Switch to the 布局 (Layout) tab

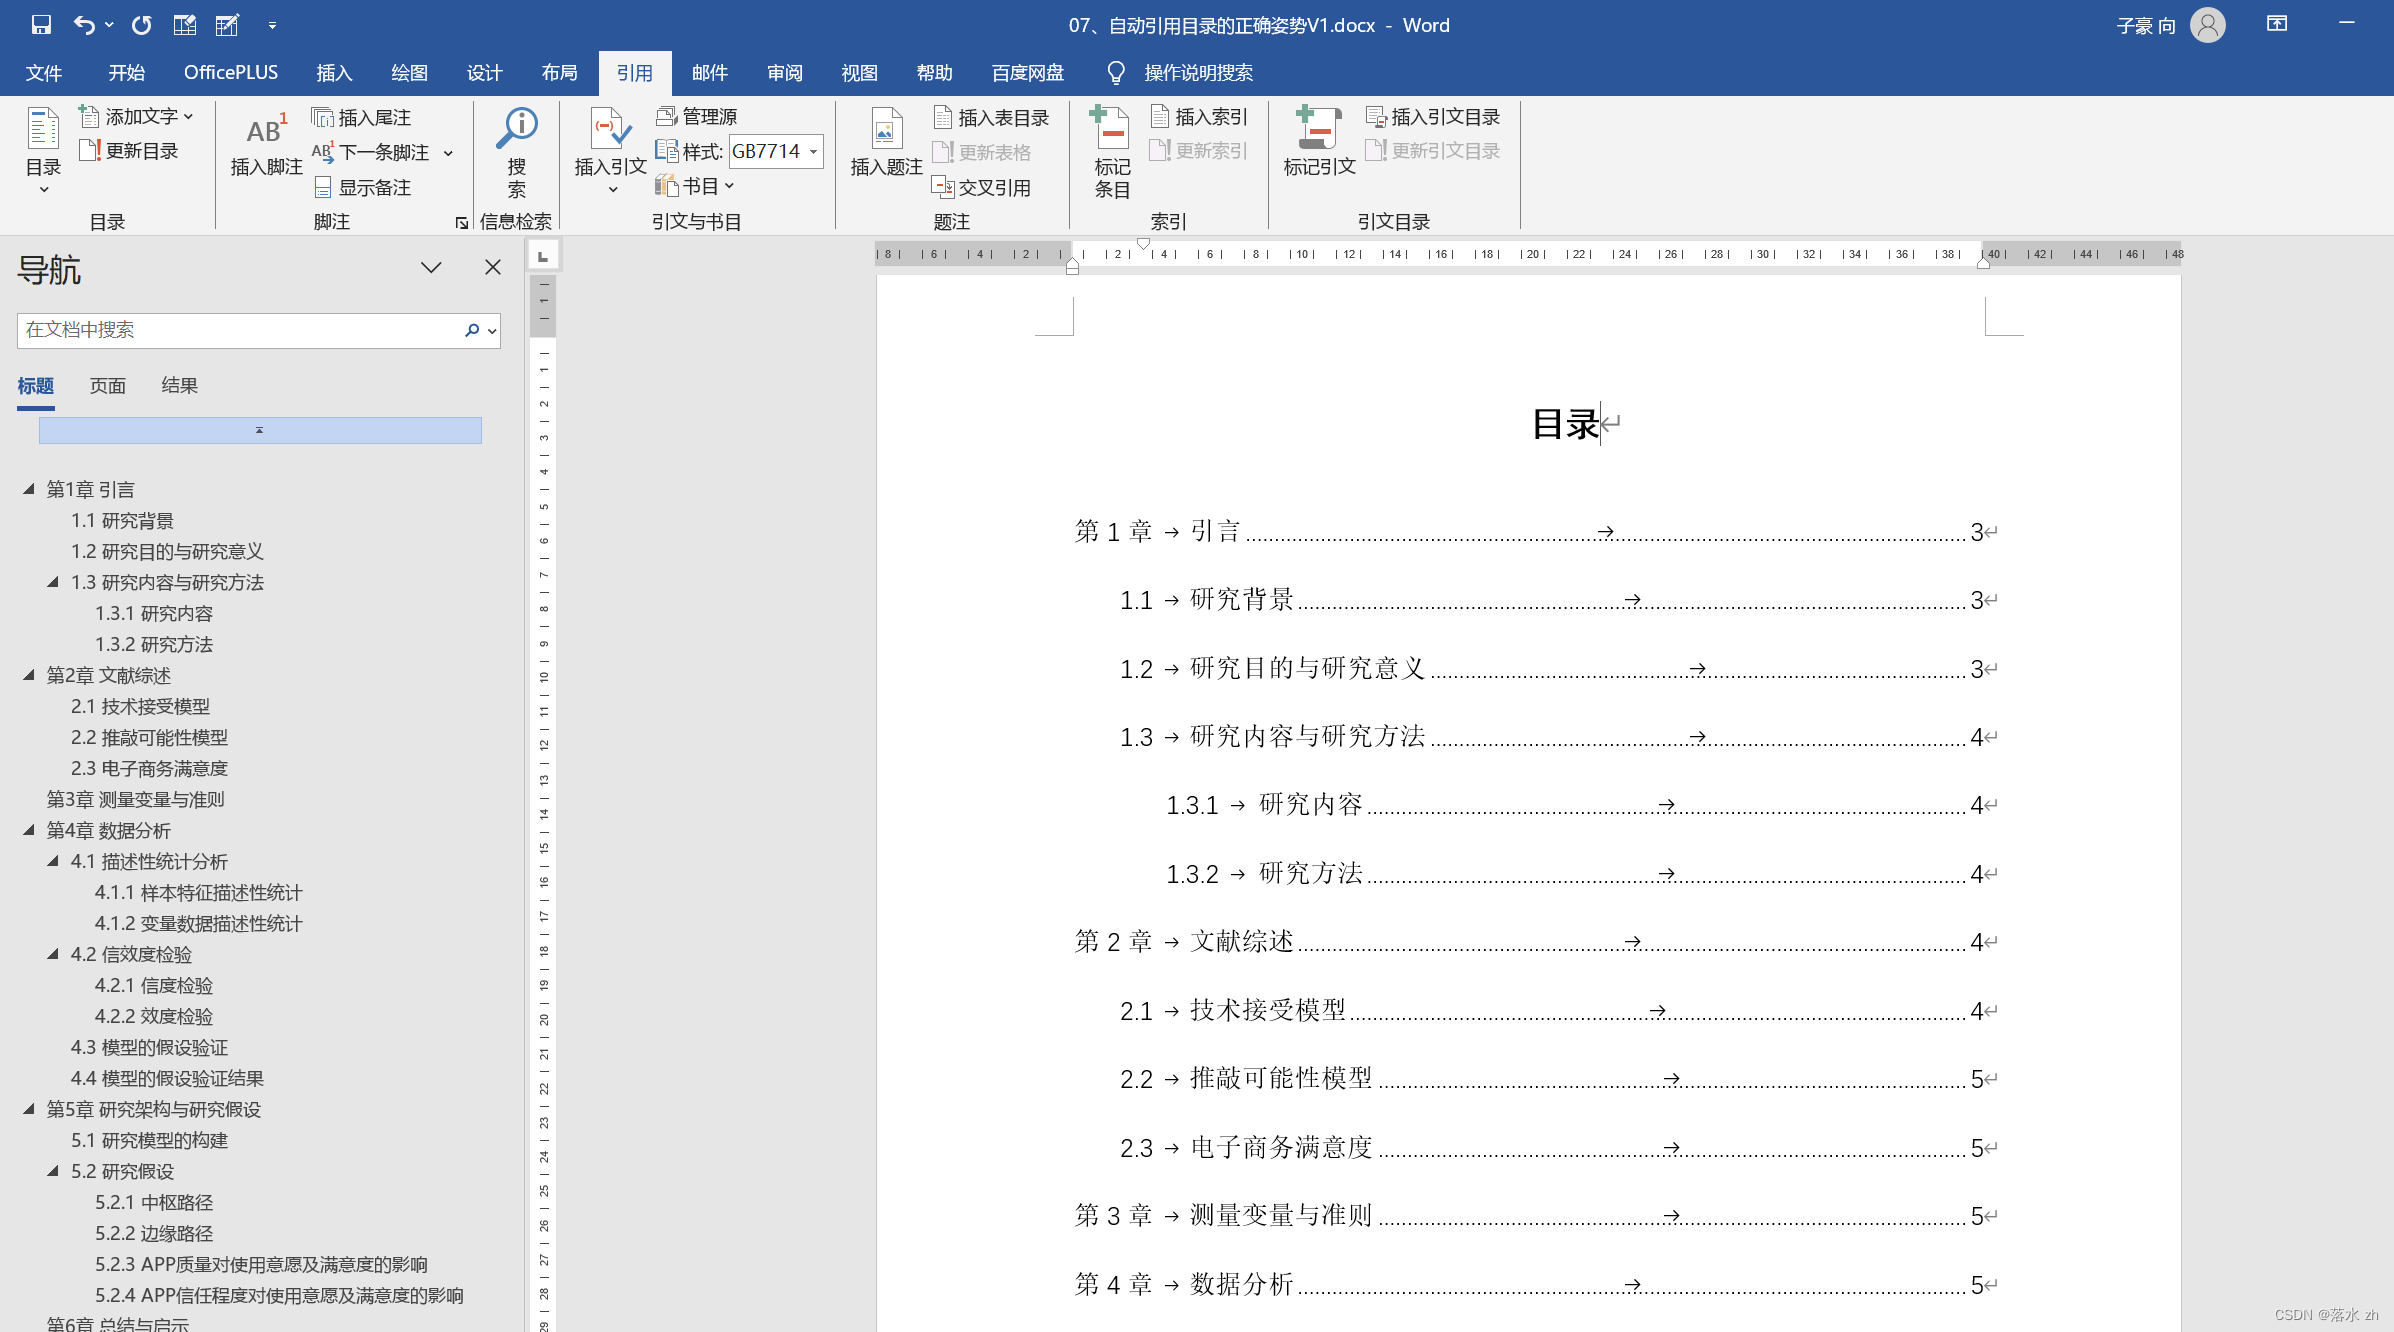[559, 73]
